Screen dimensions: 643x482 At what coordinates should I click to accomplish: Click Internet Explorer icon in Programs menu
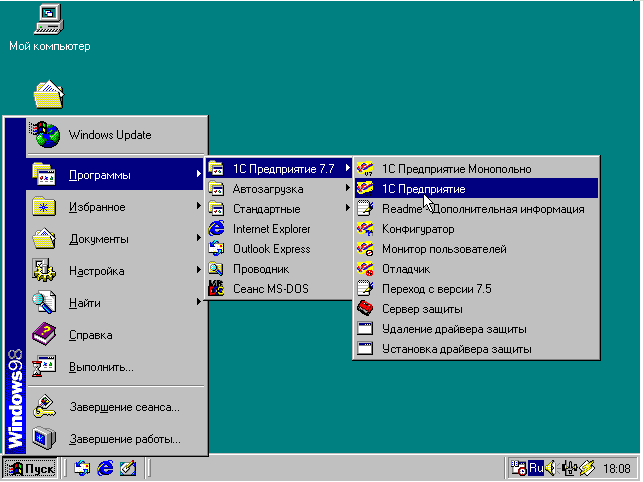pyautogui.click(x=216, y=228)
